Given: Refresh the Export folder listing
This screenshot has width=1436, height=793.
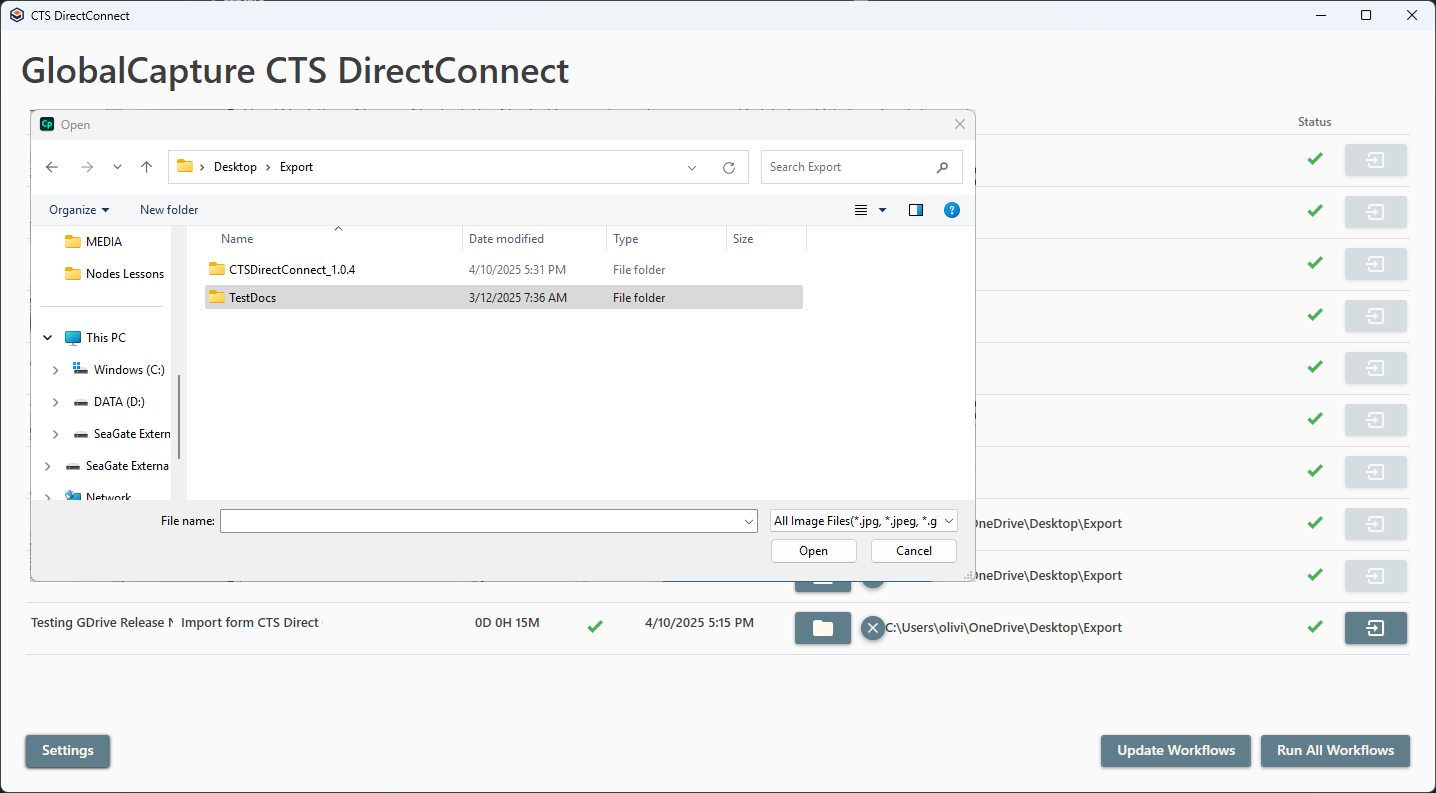Looking at the screenshot, I should pos(729,167).
